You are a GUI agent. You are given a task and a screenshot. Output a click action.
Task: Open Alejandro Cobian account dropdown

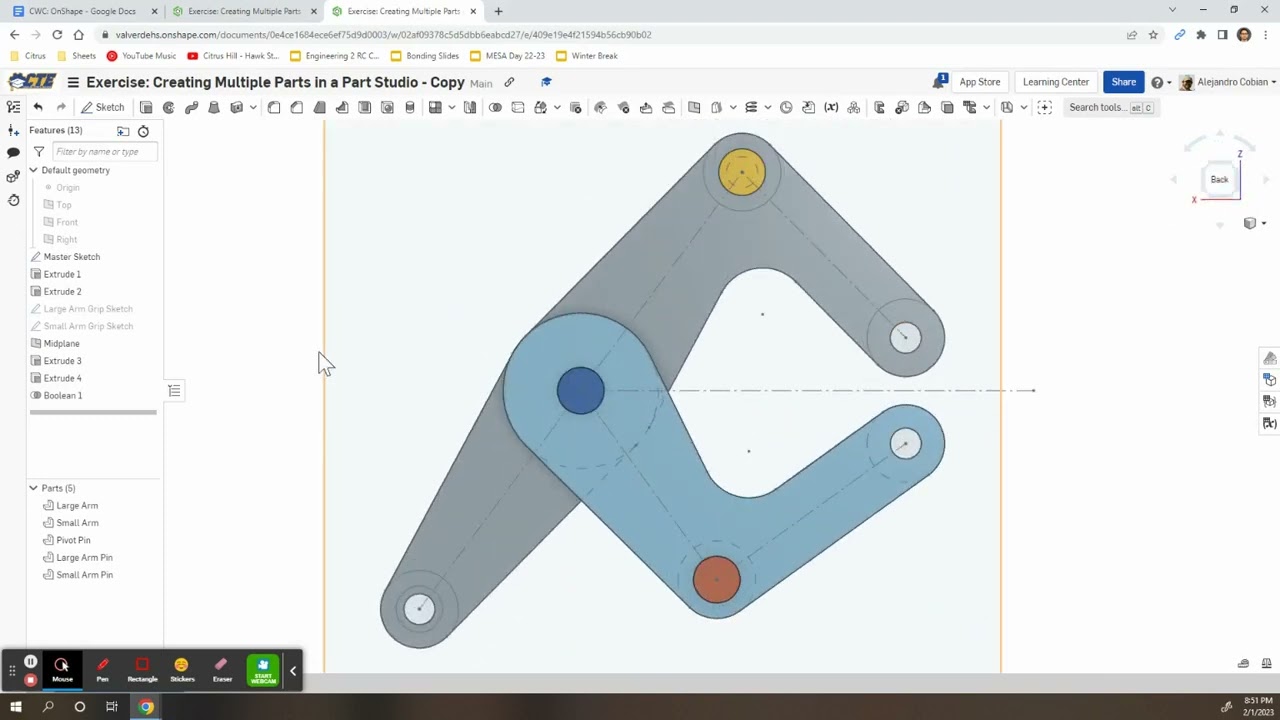pos(1229,82)
